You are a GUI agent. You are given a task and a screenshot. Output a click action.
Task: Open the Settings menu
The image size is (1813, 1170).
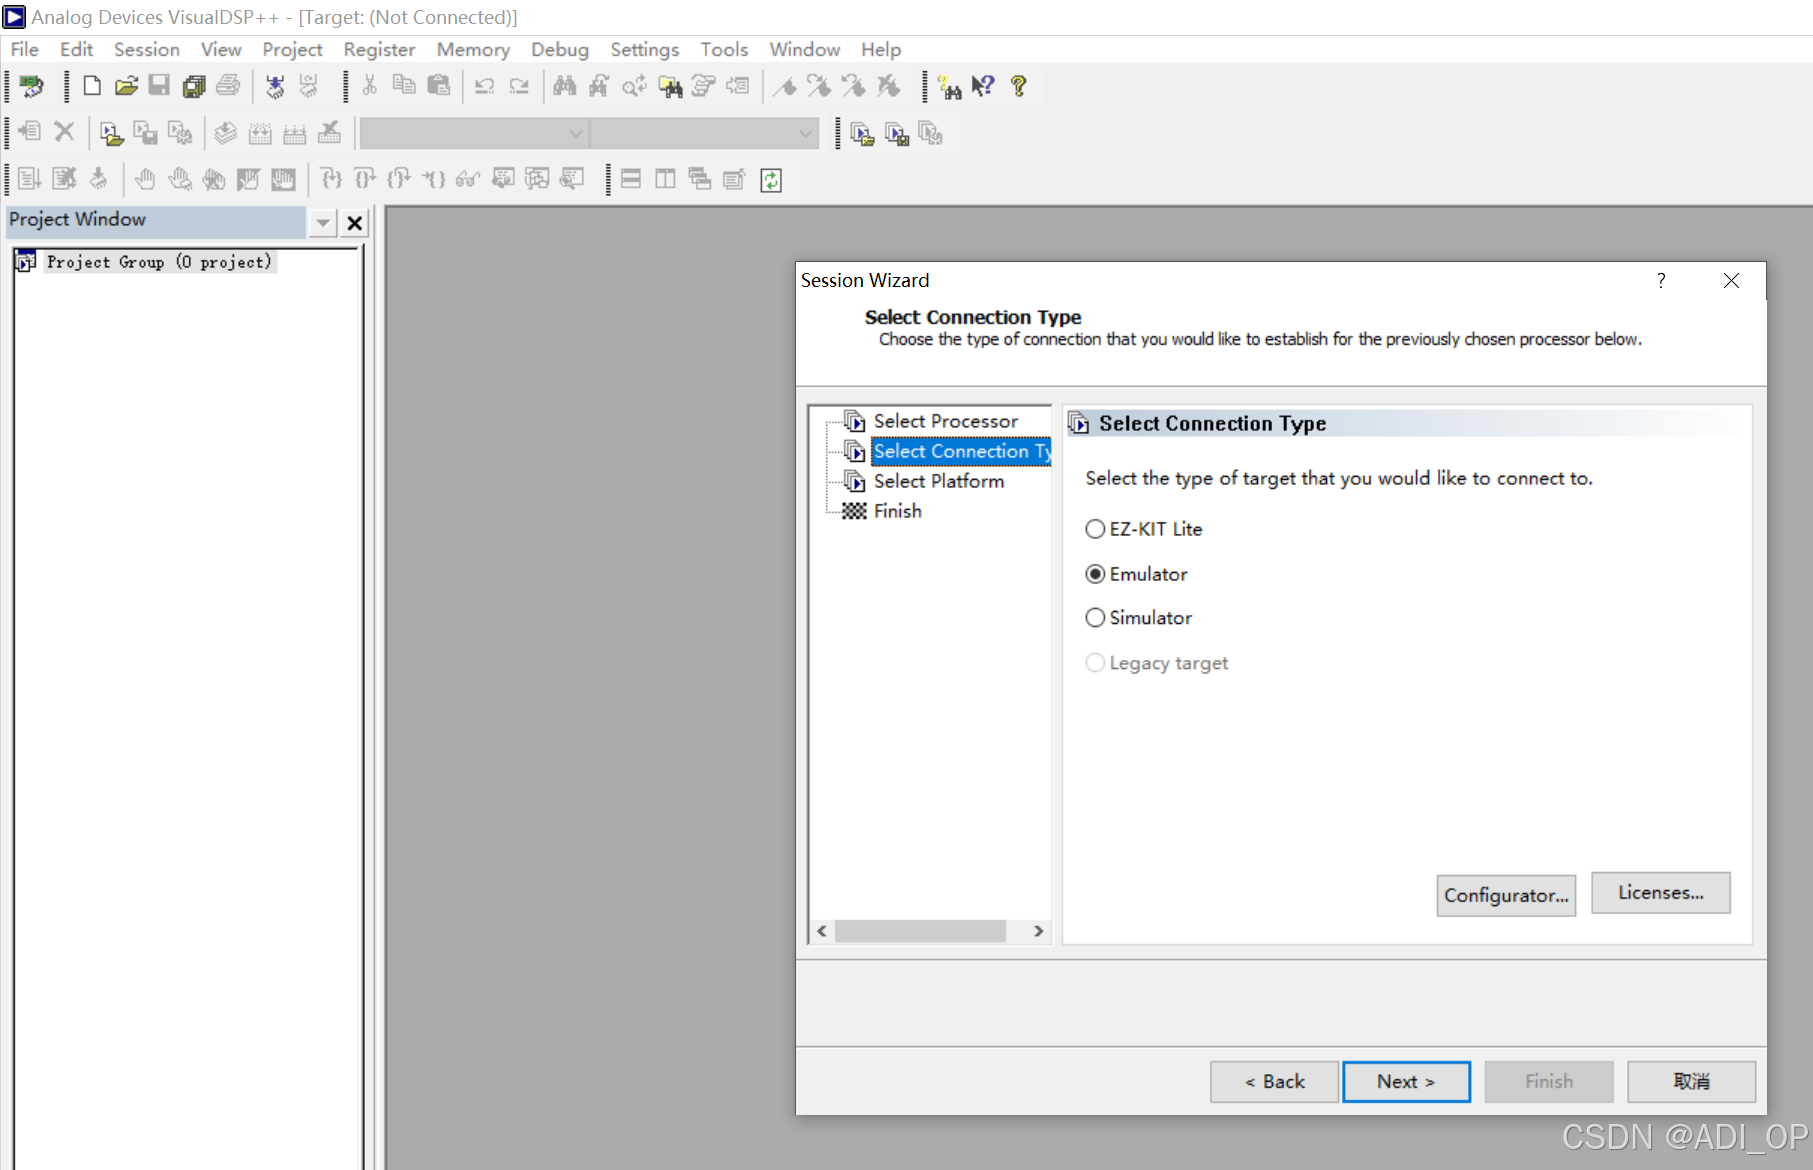click(x=644, y=49)
